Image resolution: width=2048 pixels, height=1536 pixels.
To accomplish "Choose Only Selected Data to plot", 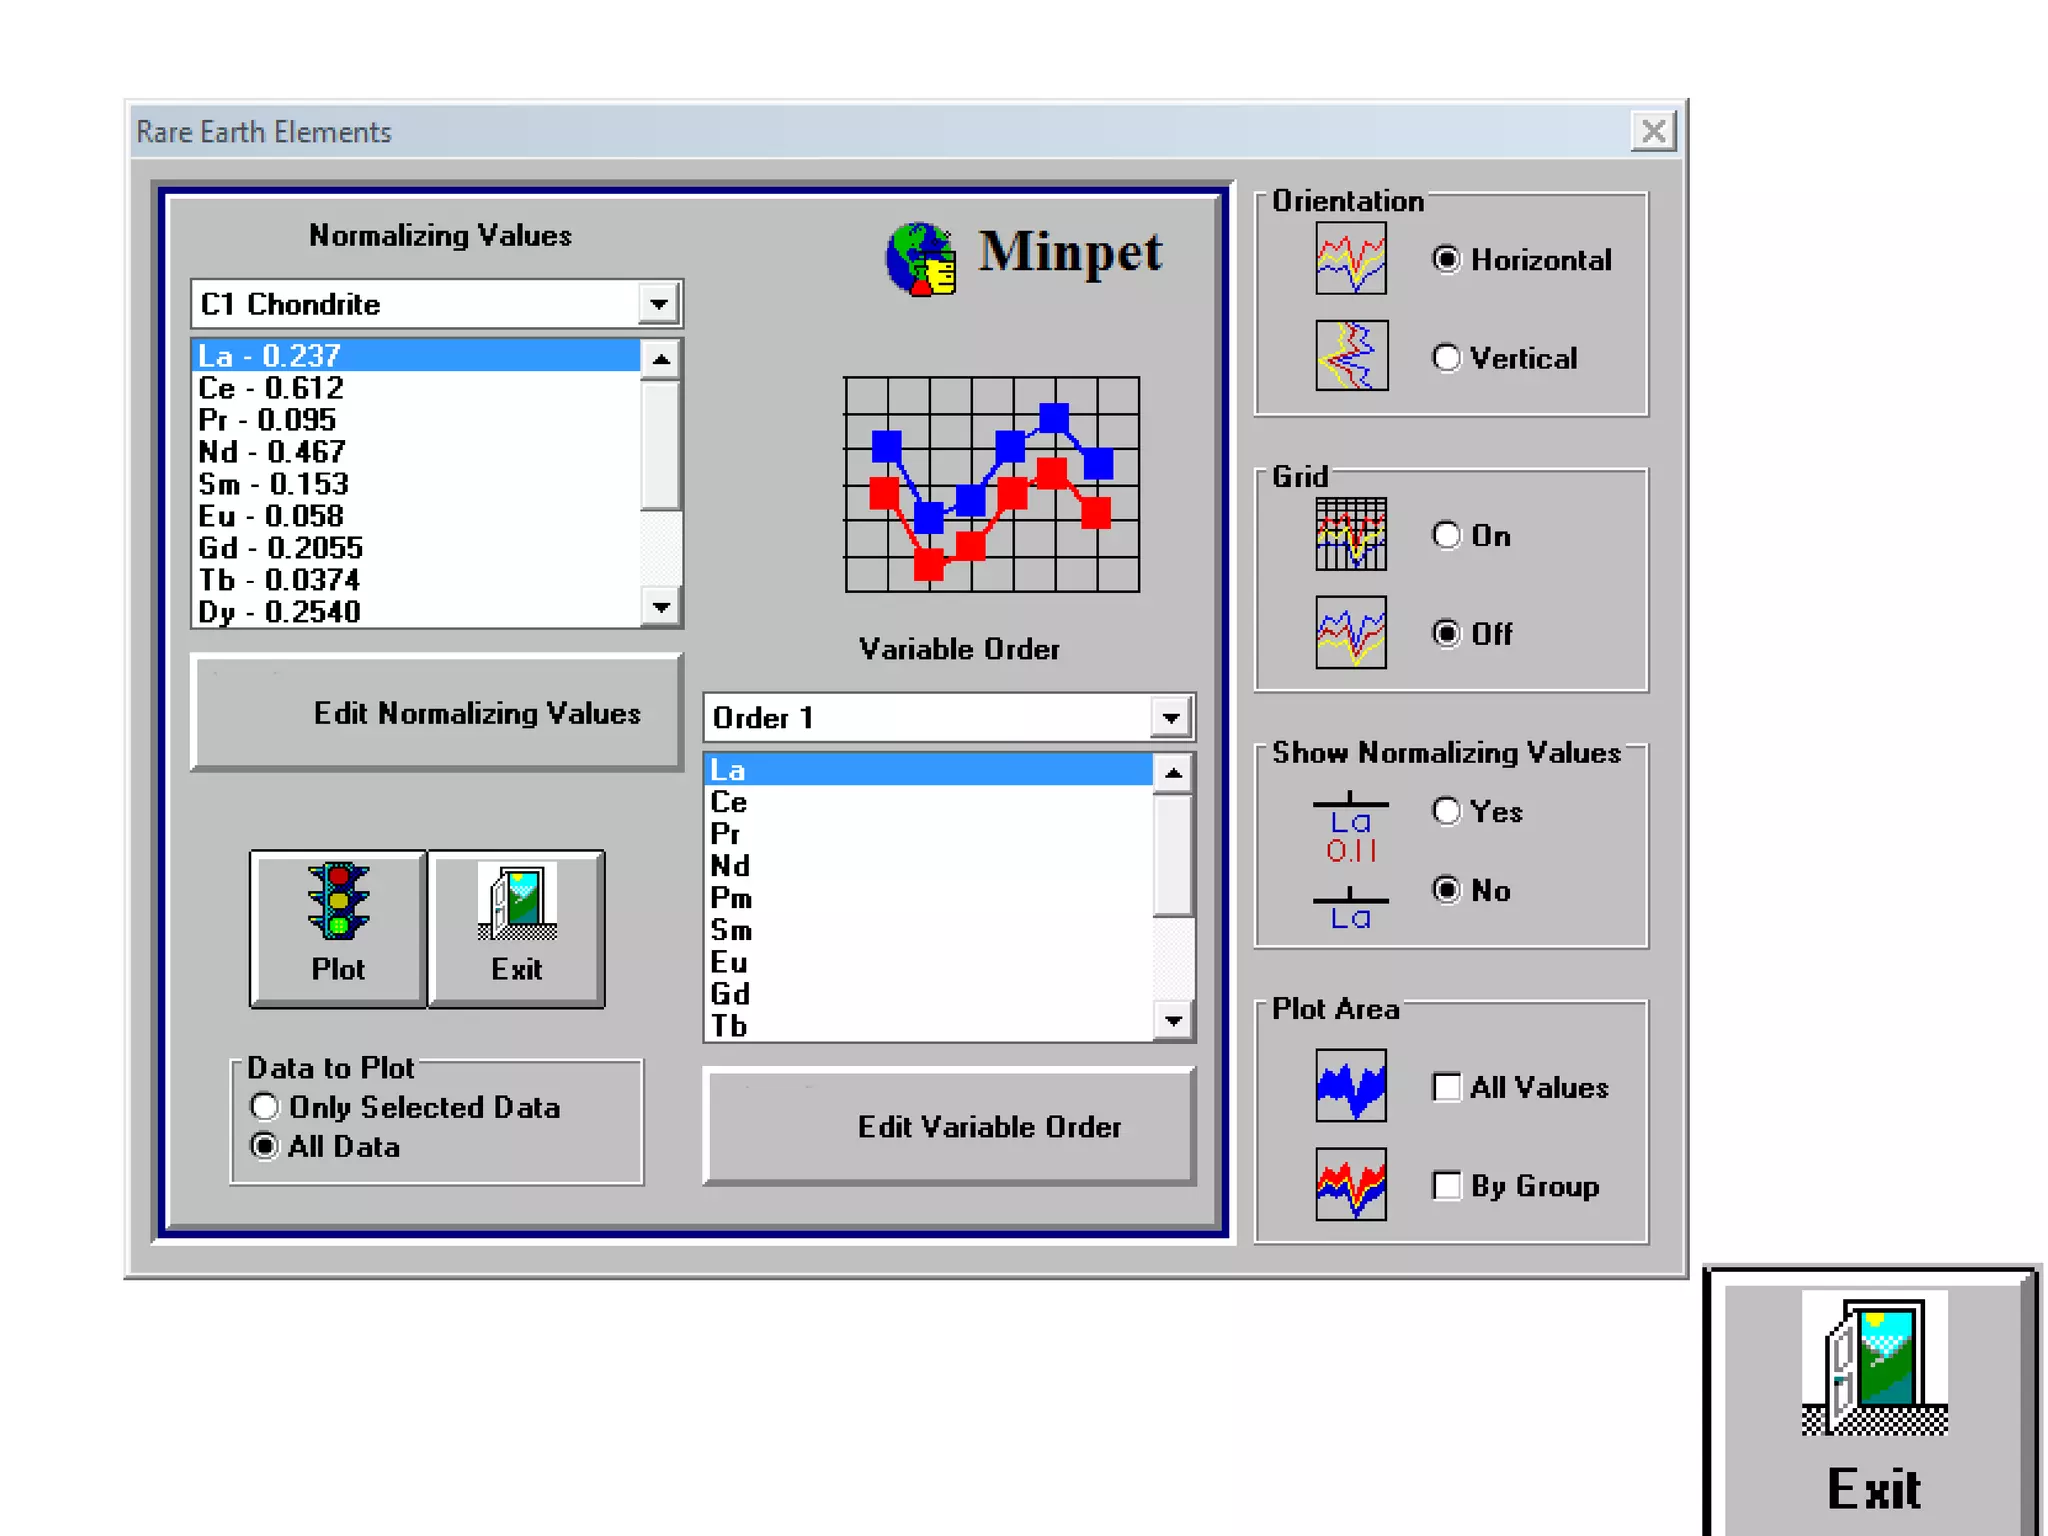I will pyautogui.click(x=265, y=1107).
